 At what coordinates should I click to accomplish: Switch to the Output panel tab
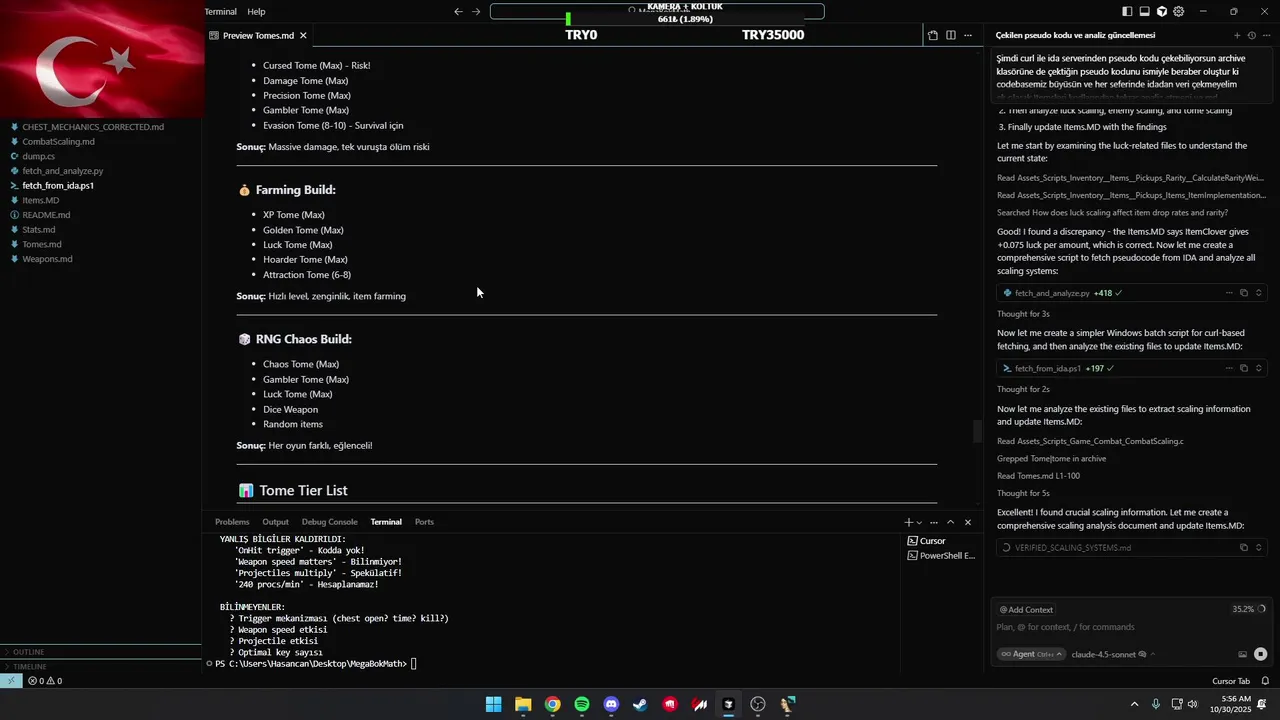(x=275, y=522)
